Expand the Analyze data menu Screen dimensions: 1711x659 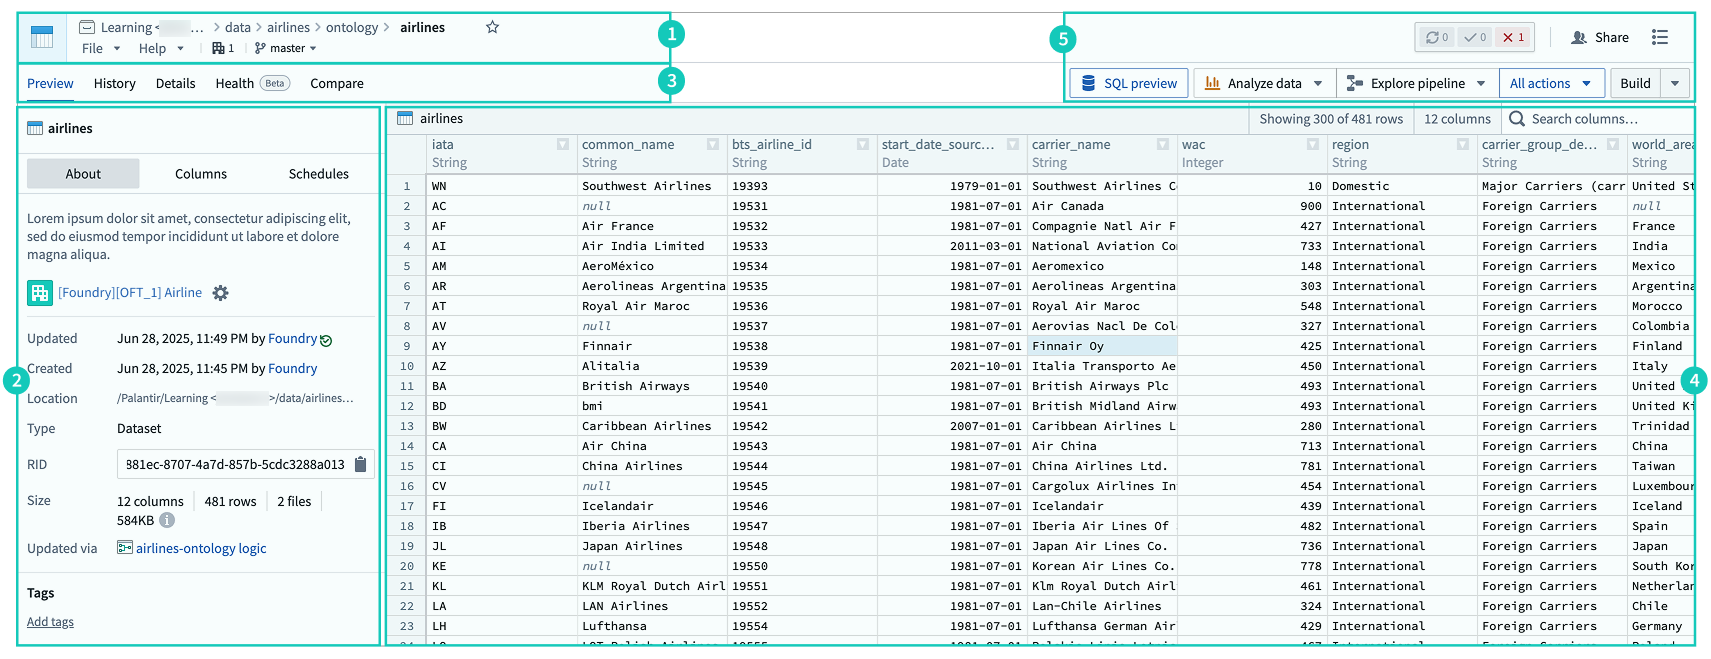pyautogui.click(x=1264, y=83)
